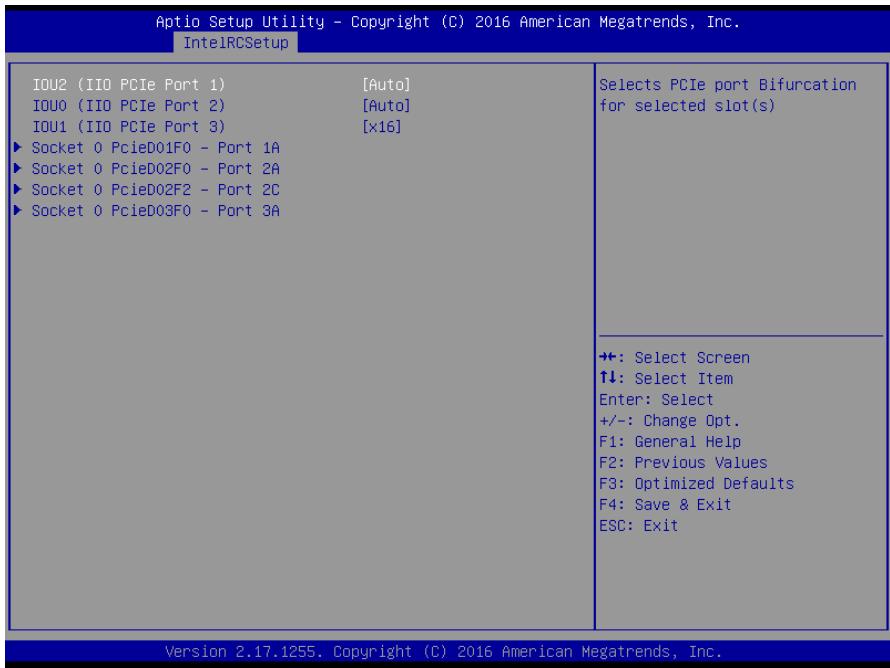Select the IntelRCSetup tab
Screen dimensions: 890x668
pyautogui.click(x=236, y=43)
